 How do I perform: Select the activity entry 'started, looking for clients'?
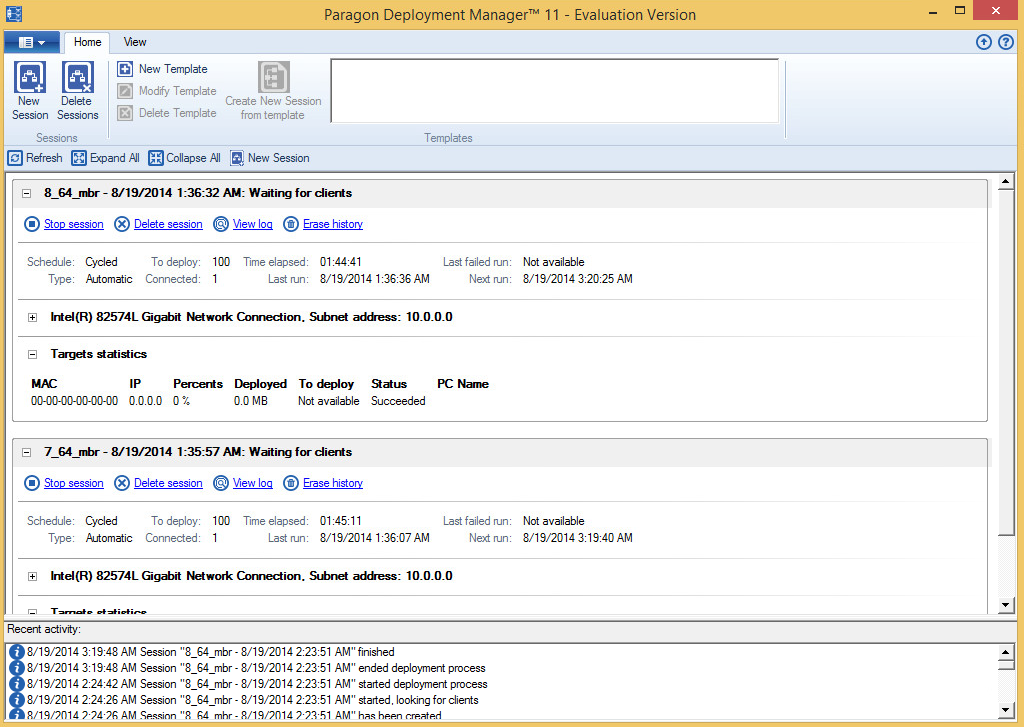[x=253, y=700]
